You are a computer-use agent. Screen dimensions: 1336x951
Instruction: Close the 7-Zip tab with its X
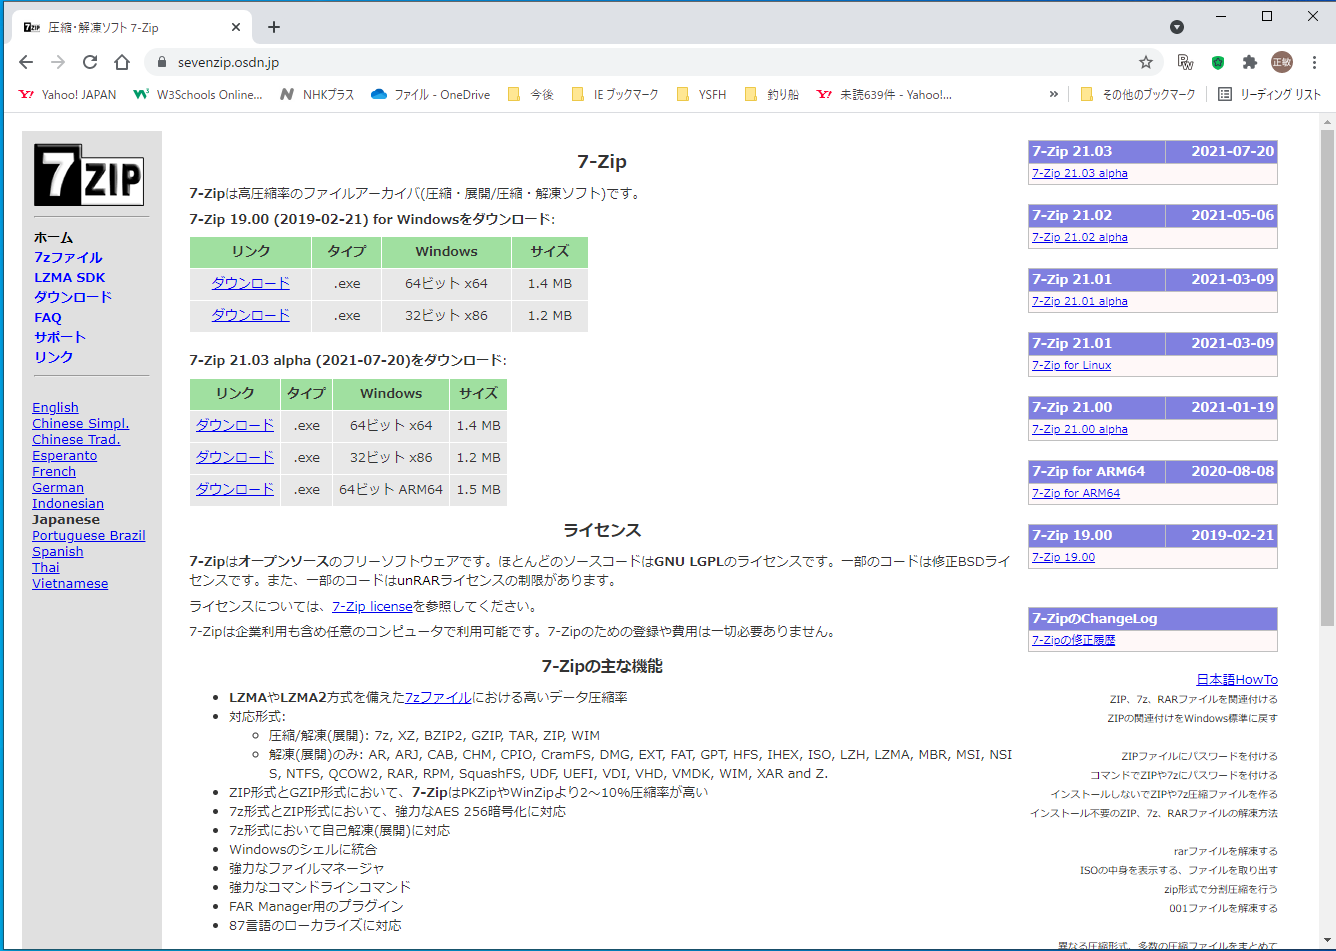point(236,27)
